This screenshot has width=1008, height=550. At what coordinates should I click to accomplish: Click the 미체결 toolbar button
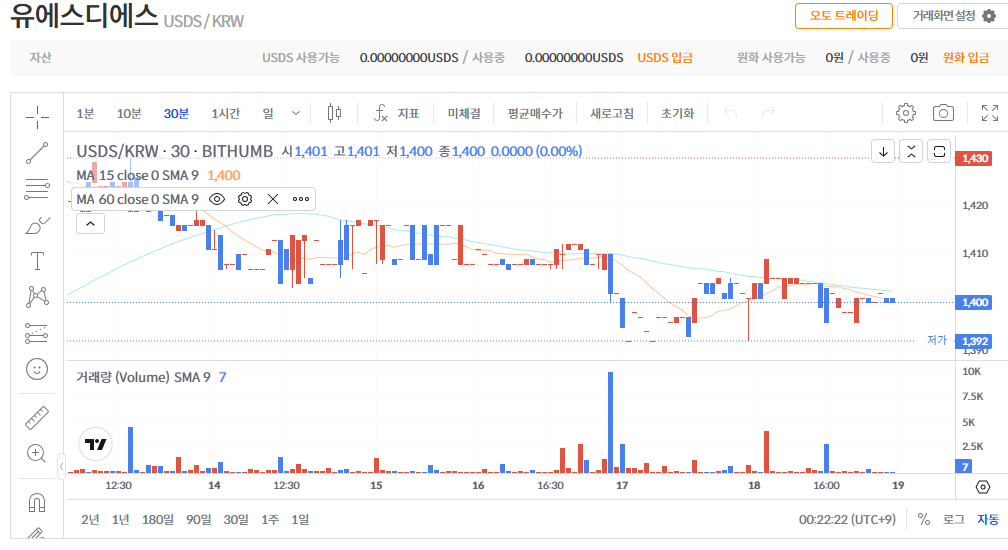(x=464, y=114)
